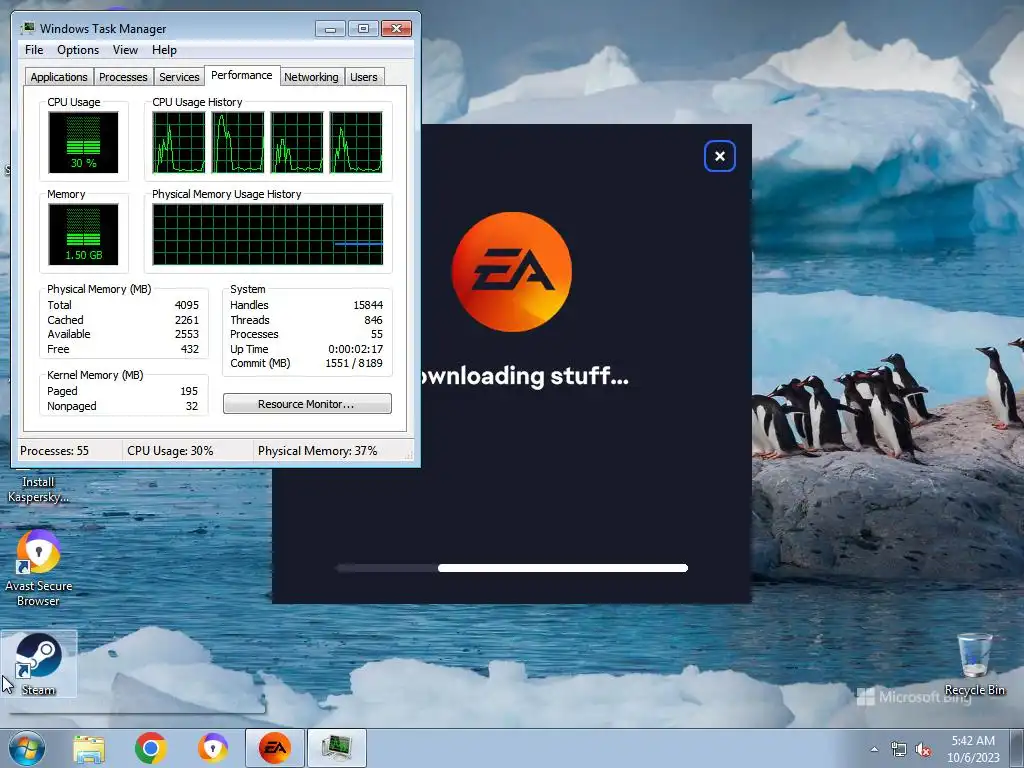Click the Resource Monitor button
Image resolution: width=1024 pixels, height=768 pixels.
coord(307,404)
